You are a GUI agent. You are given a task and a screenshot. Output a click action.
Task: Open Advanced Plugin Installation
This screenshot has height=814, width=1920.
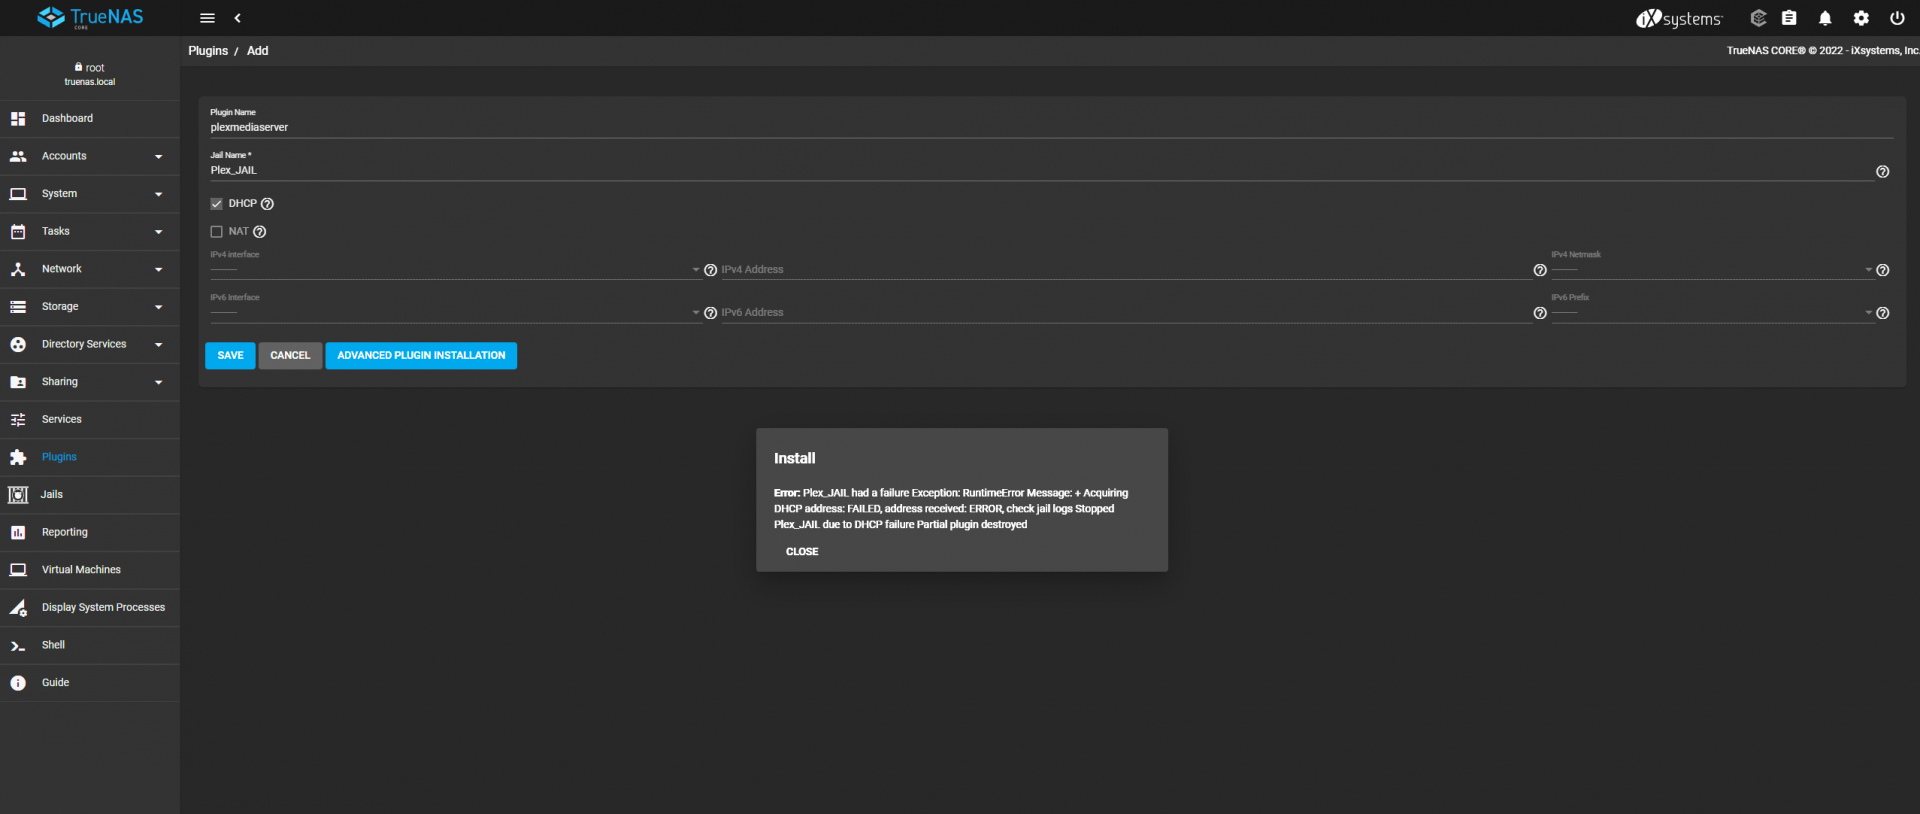pyautogui.click(x=421, y=356)
